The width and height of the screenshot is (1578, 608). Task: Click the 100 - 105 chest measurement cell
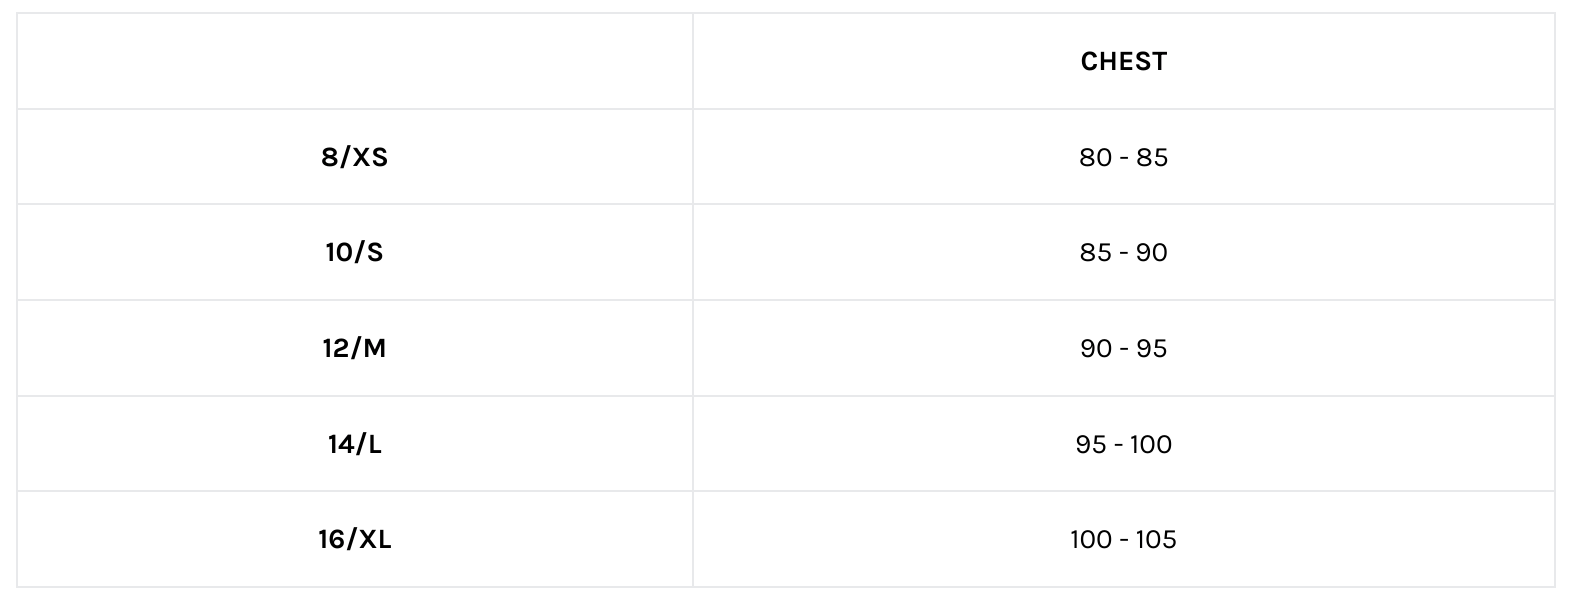pos(1123,540)
